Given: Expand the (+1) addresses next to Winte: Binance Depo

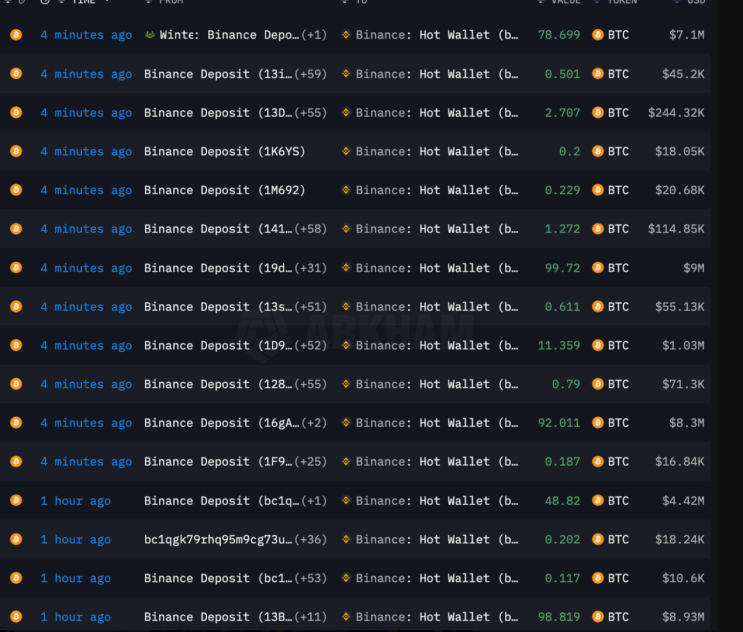Looking at the screenshot, I should pyautogui.click(x=314, y=35).
